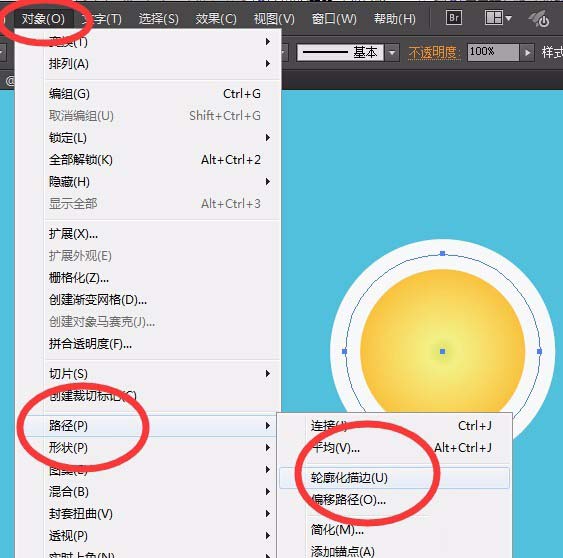Launch Adobe Bridge via Br icon
The image size is (563, 558).
tap(453, 18)
